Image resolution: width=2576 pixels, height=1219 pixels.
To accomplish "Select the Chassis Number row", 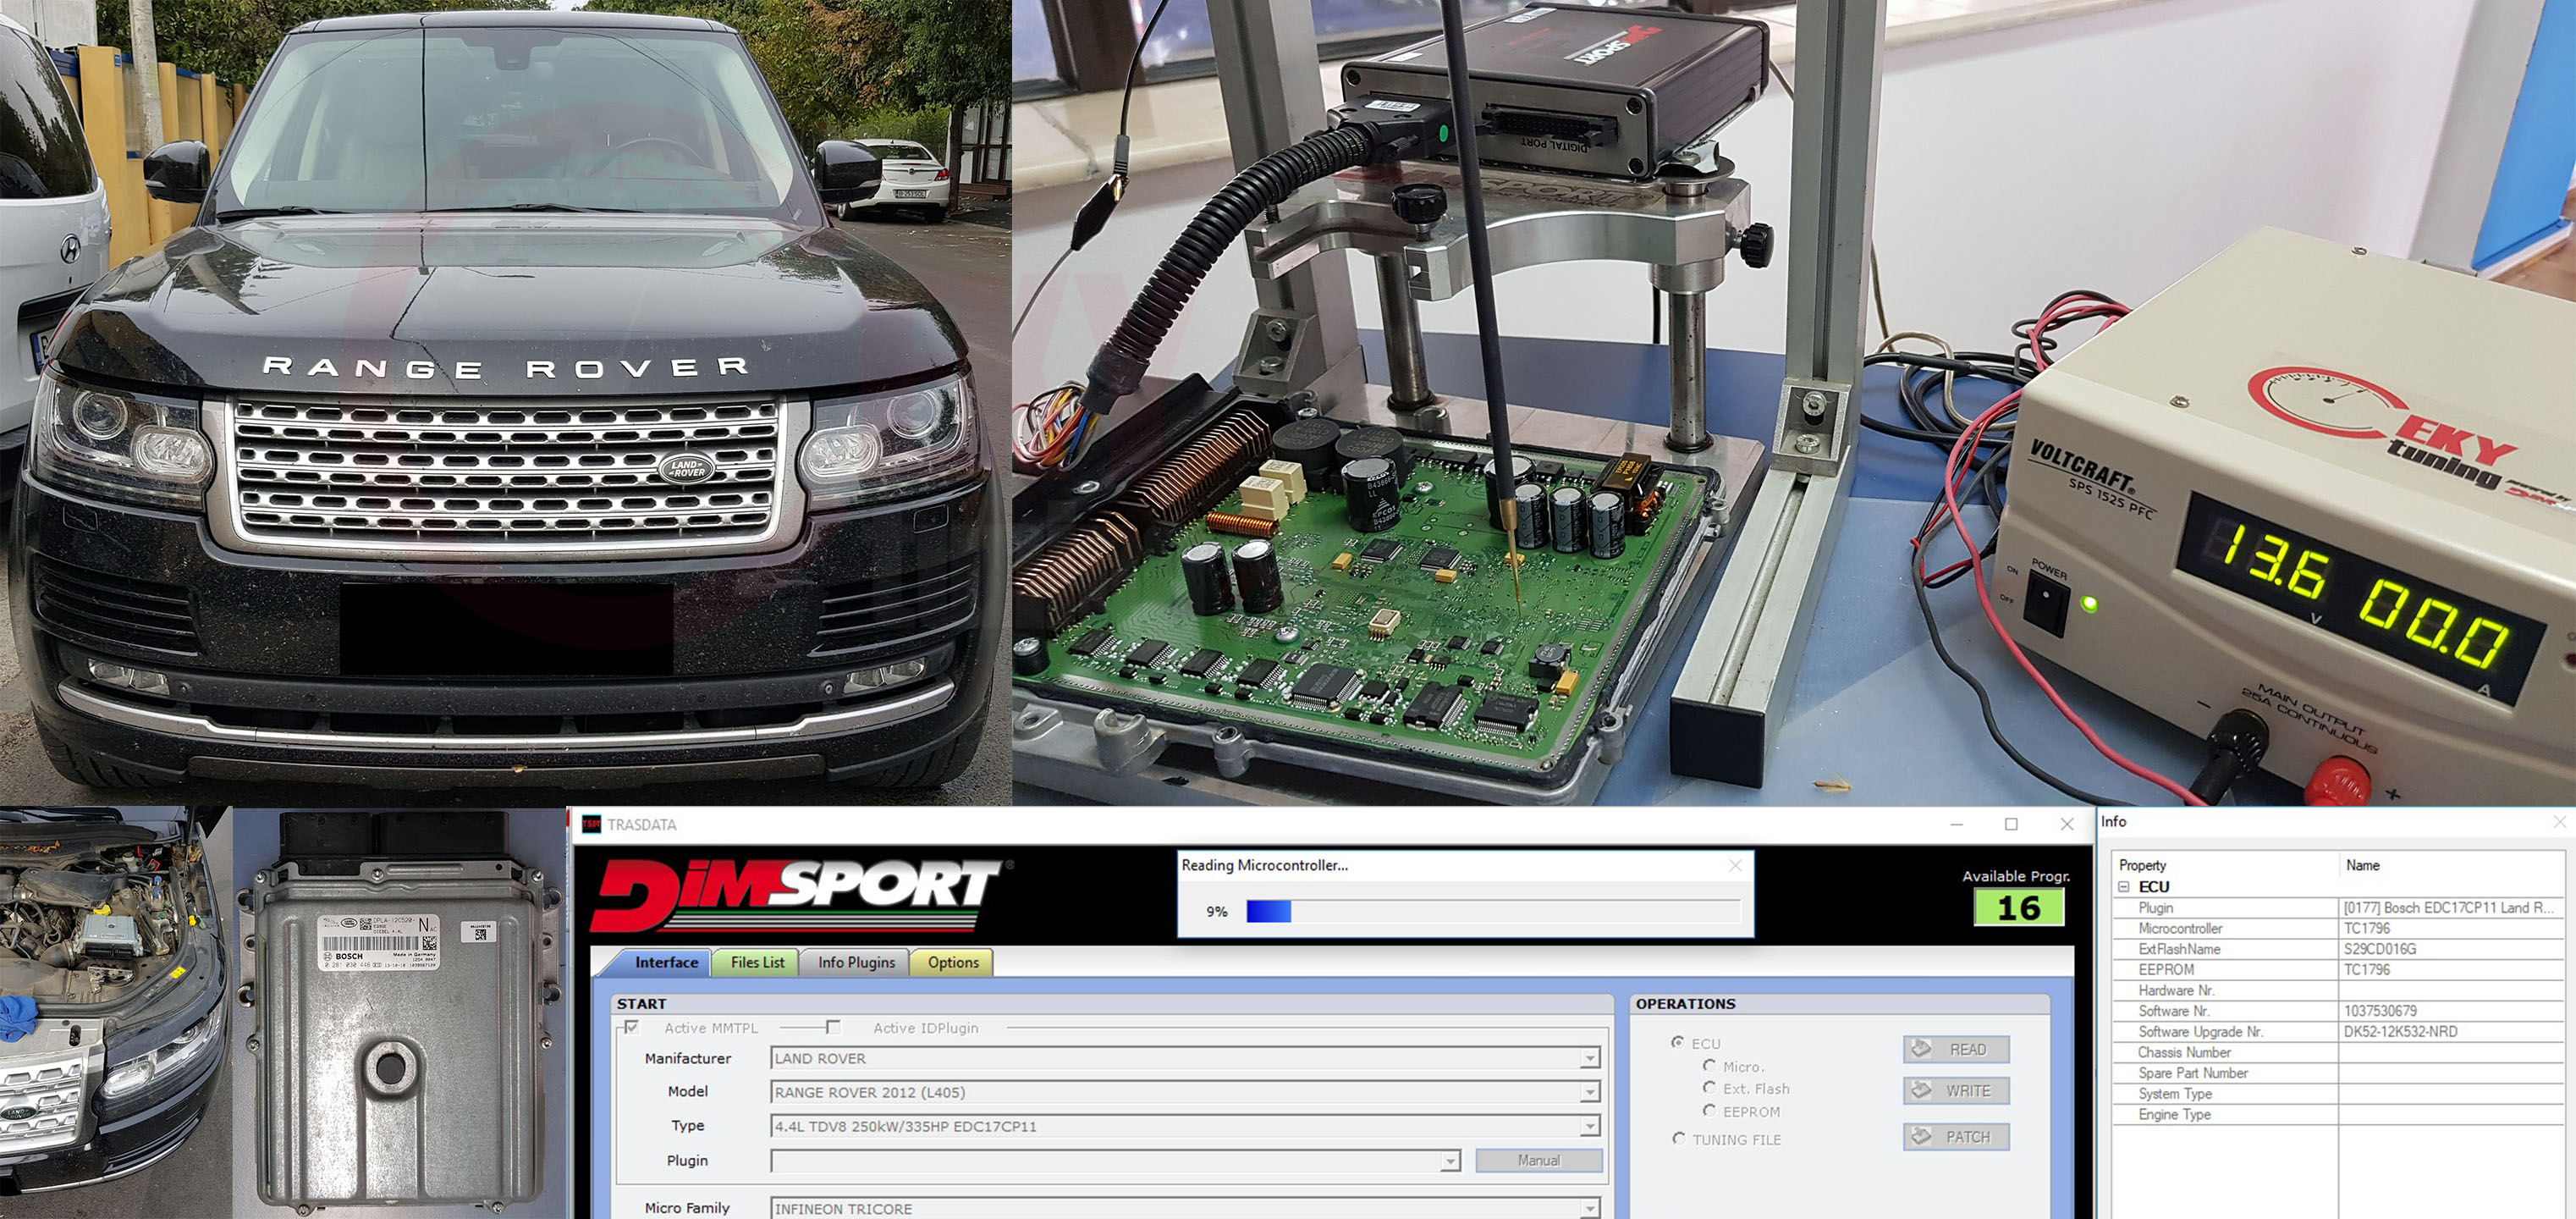I will 2338,1052.
